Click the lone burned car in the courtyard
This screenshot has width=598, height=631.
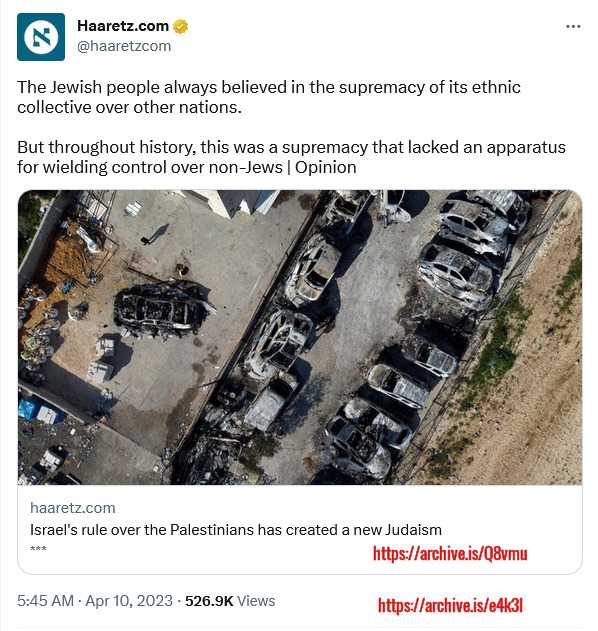[163, 308]
